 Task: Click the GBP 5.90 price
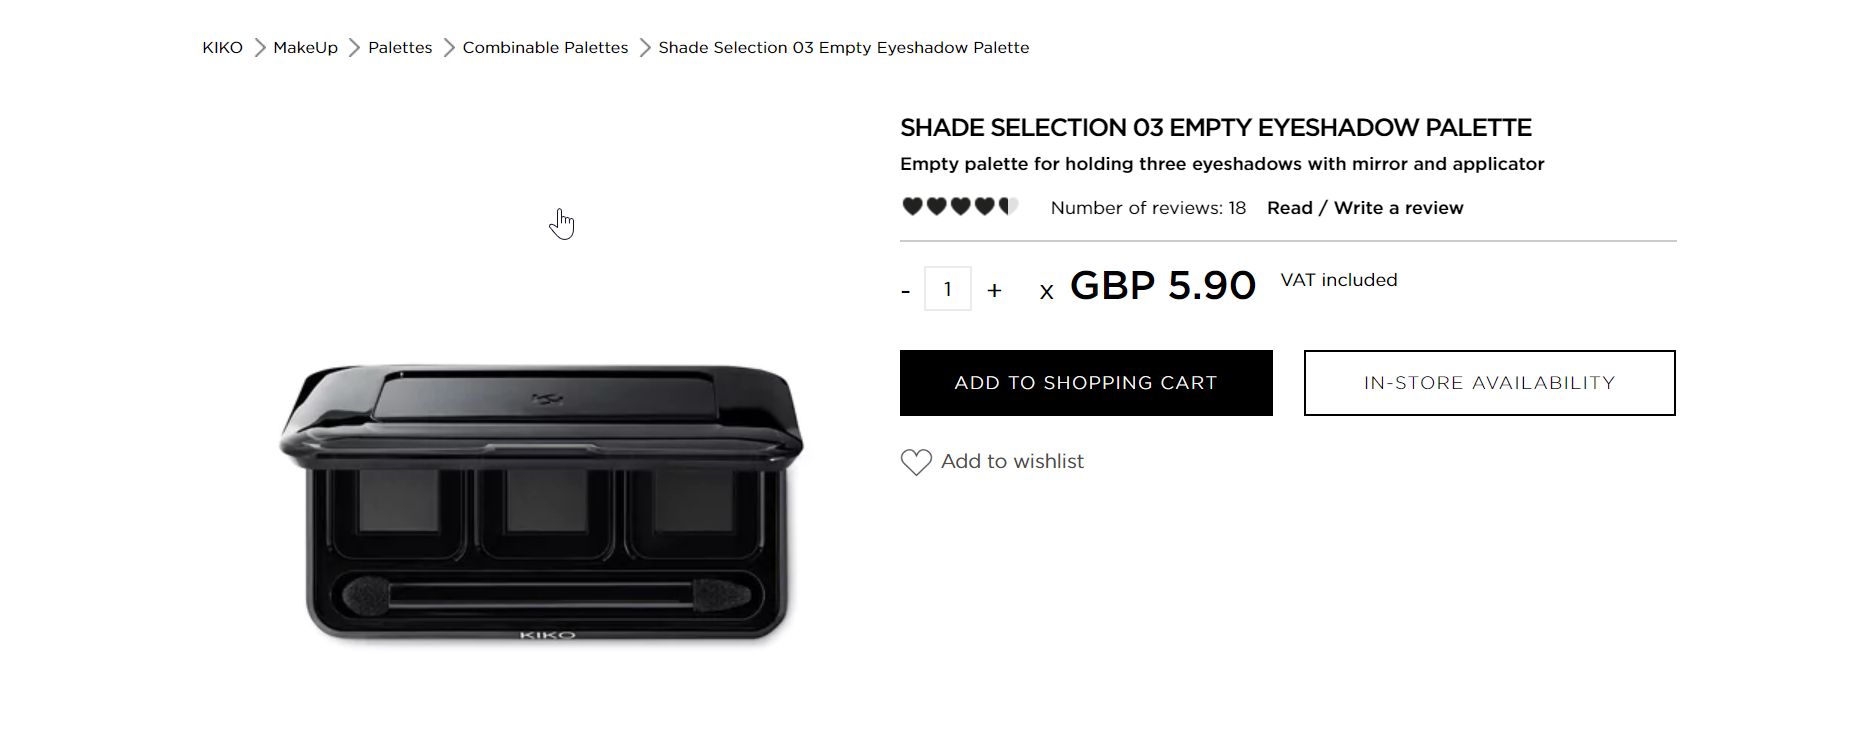point(1162,286)
